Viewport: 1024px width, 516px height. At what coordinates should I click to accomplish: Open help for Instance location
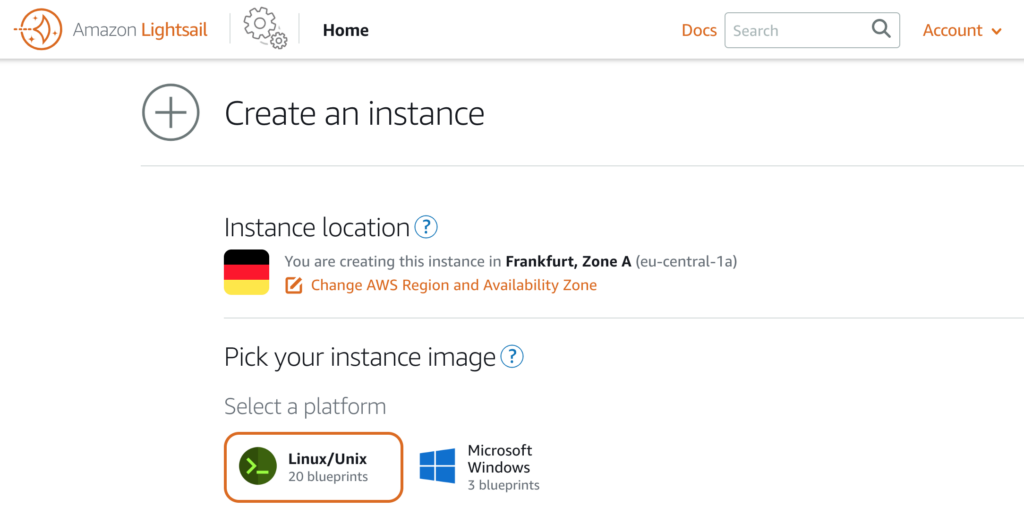click(426, 227)
